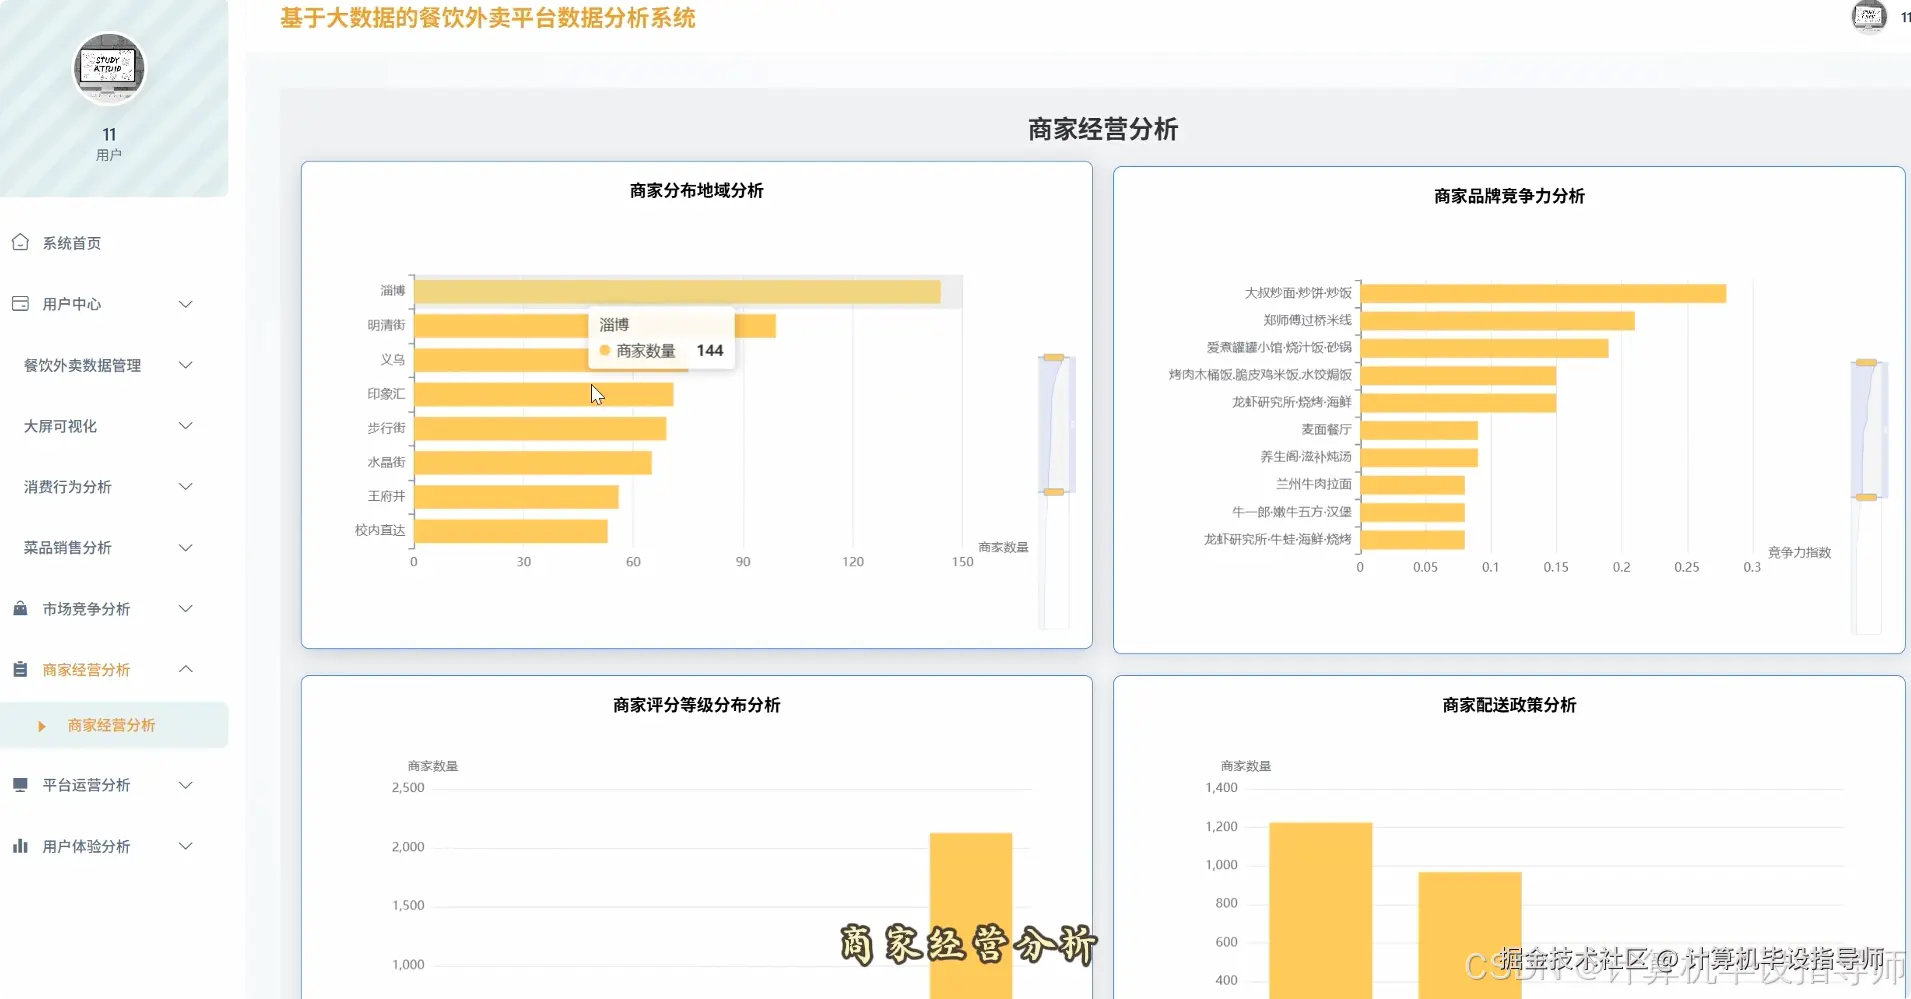Select the highlighted 商家经营分析 submenu item
This screenshot has height=999, width=1911.
pos(114,725)
